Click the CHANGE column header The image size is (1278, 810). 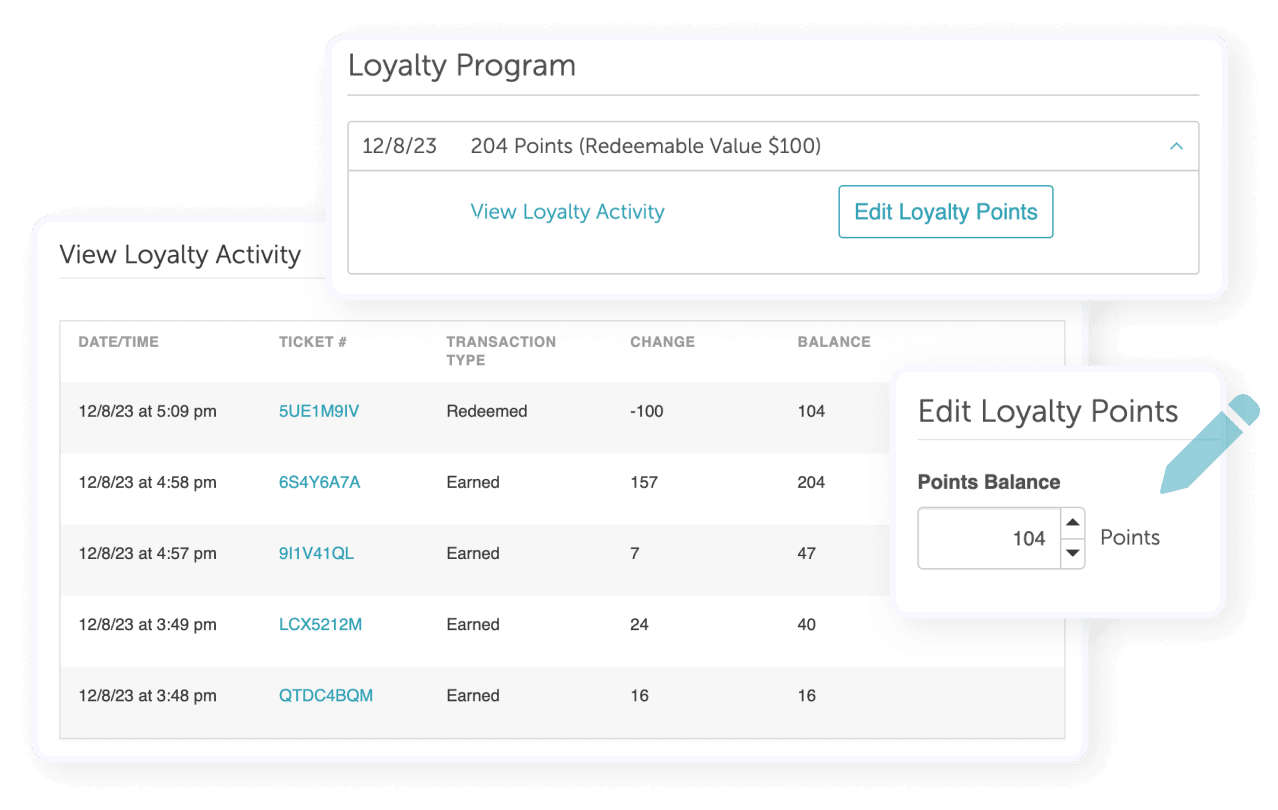click(662, 342)
